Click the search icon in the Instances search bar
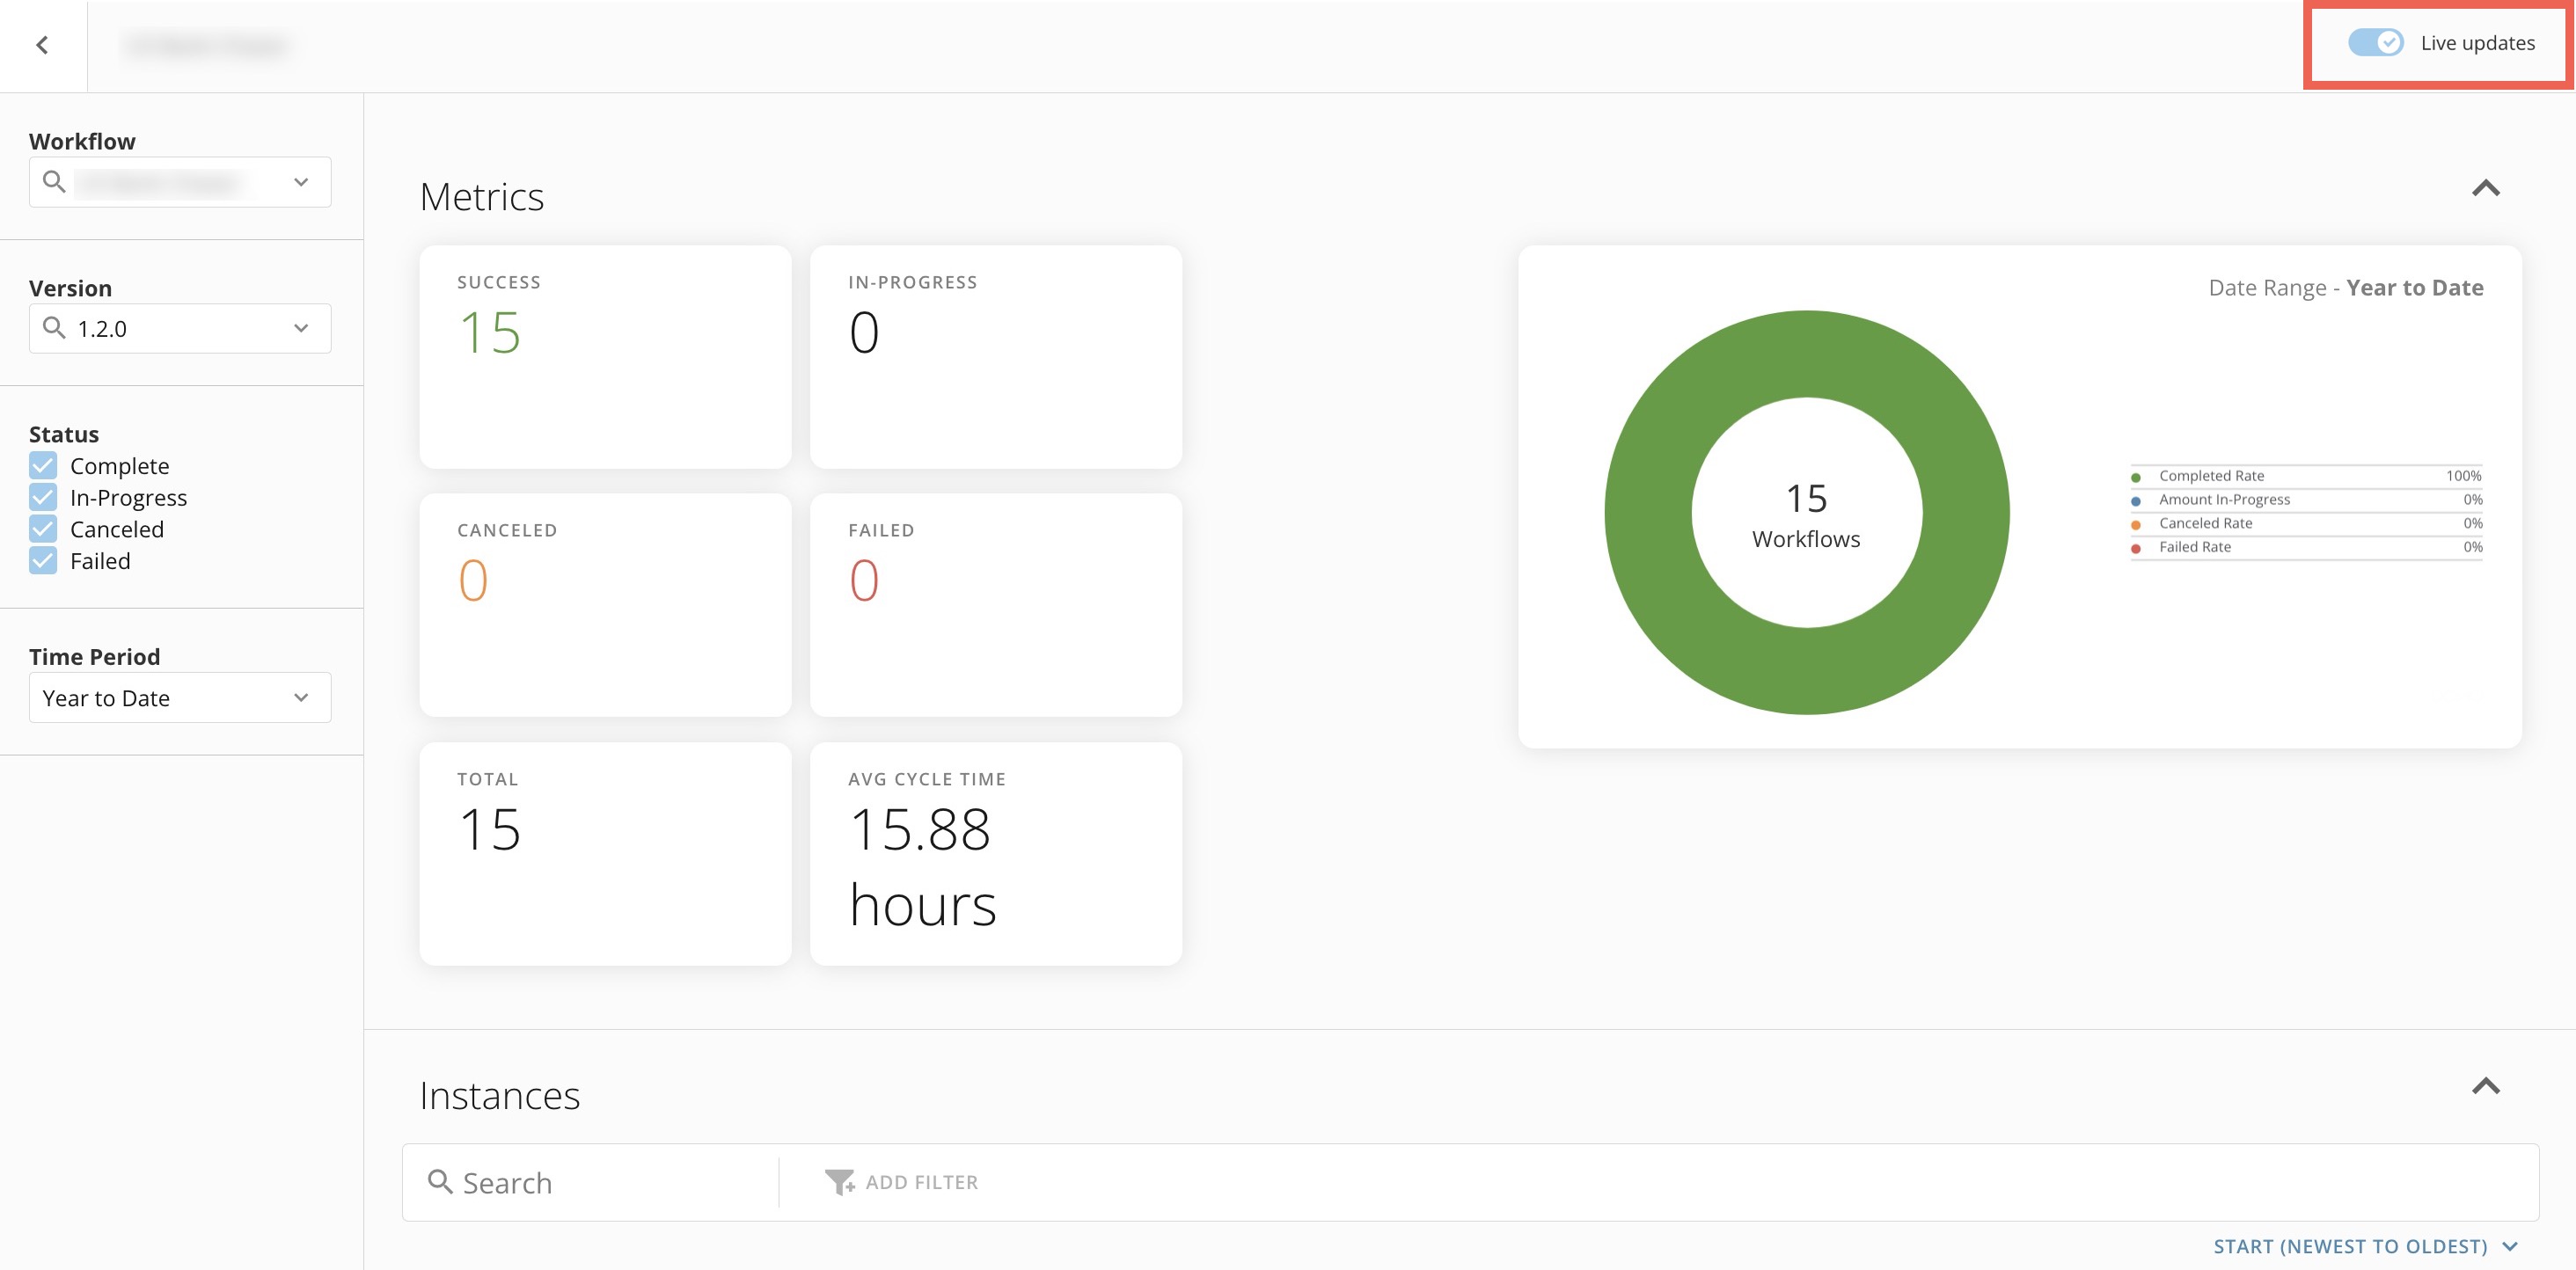This screenshot has width=2576, height=1270. tap(440, 1181)
